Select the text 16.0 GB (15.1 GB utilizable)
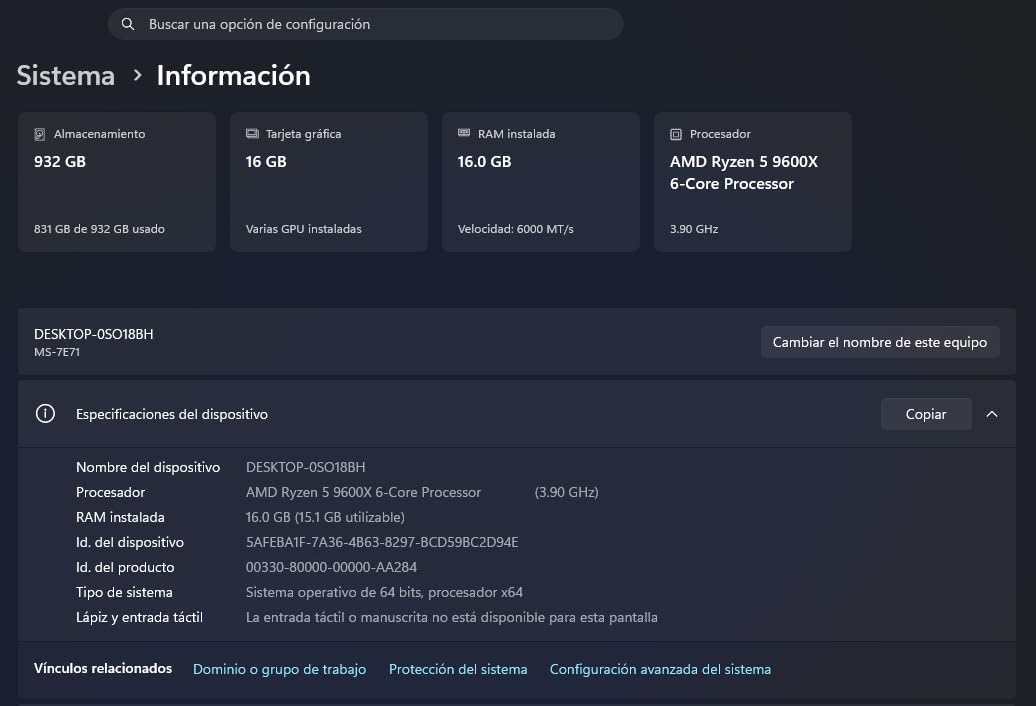 (x=325, y=517)
